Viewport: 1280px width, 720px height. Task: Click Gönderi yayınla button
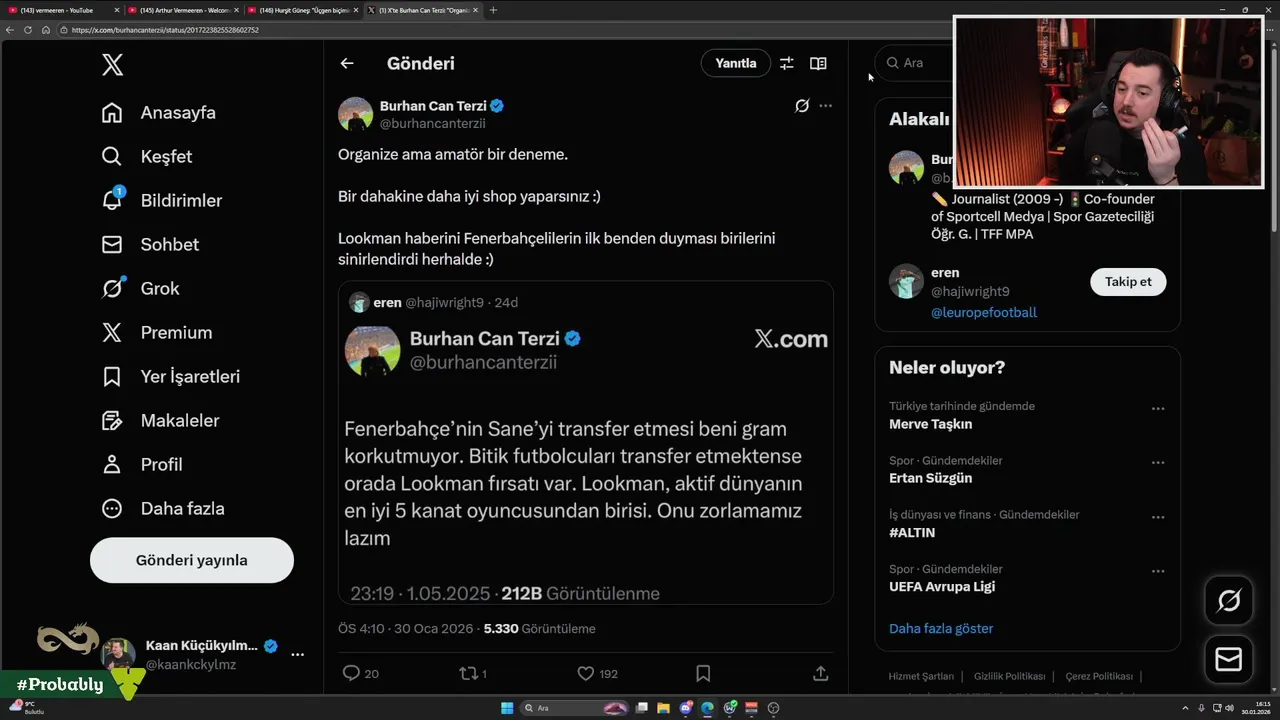click(x=192, y=560)
